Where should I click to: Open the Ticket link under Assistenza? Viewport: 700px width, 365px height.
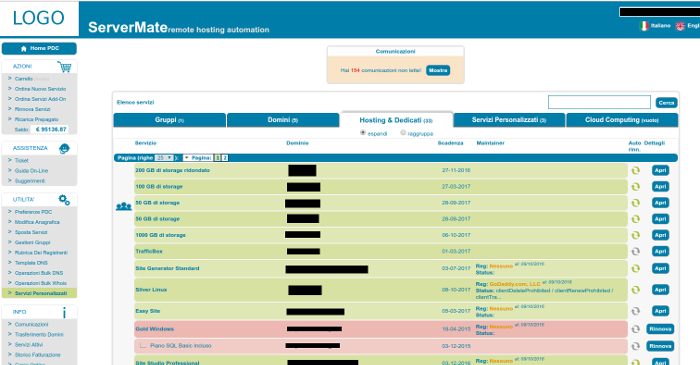(x=21, y=161)
